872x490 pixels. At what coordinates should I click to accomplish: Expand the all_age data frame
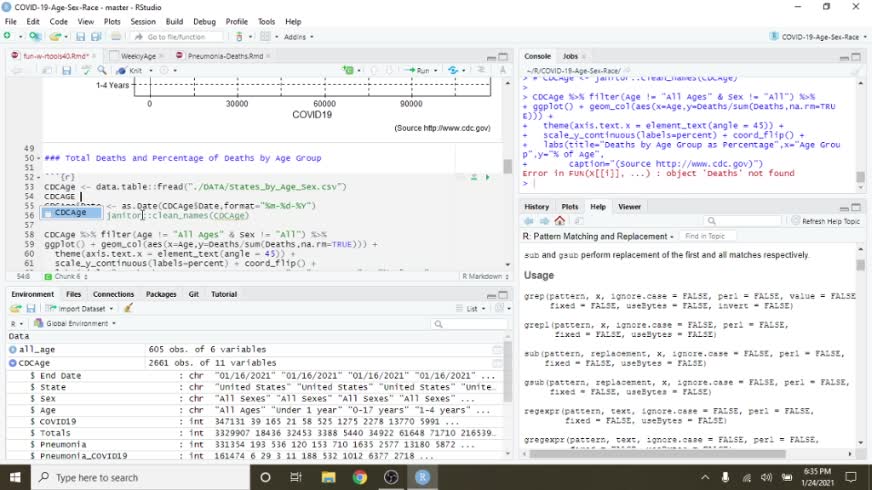click(x=13, y=349)
